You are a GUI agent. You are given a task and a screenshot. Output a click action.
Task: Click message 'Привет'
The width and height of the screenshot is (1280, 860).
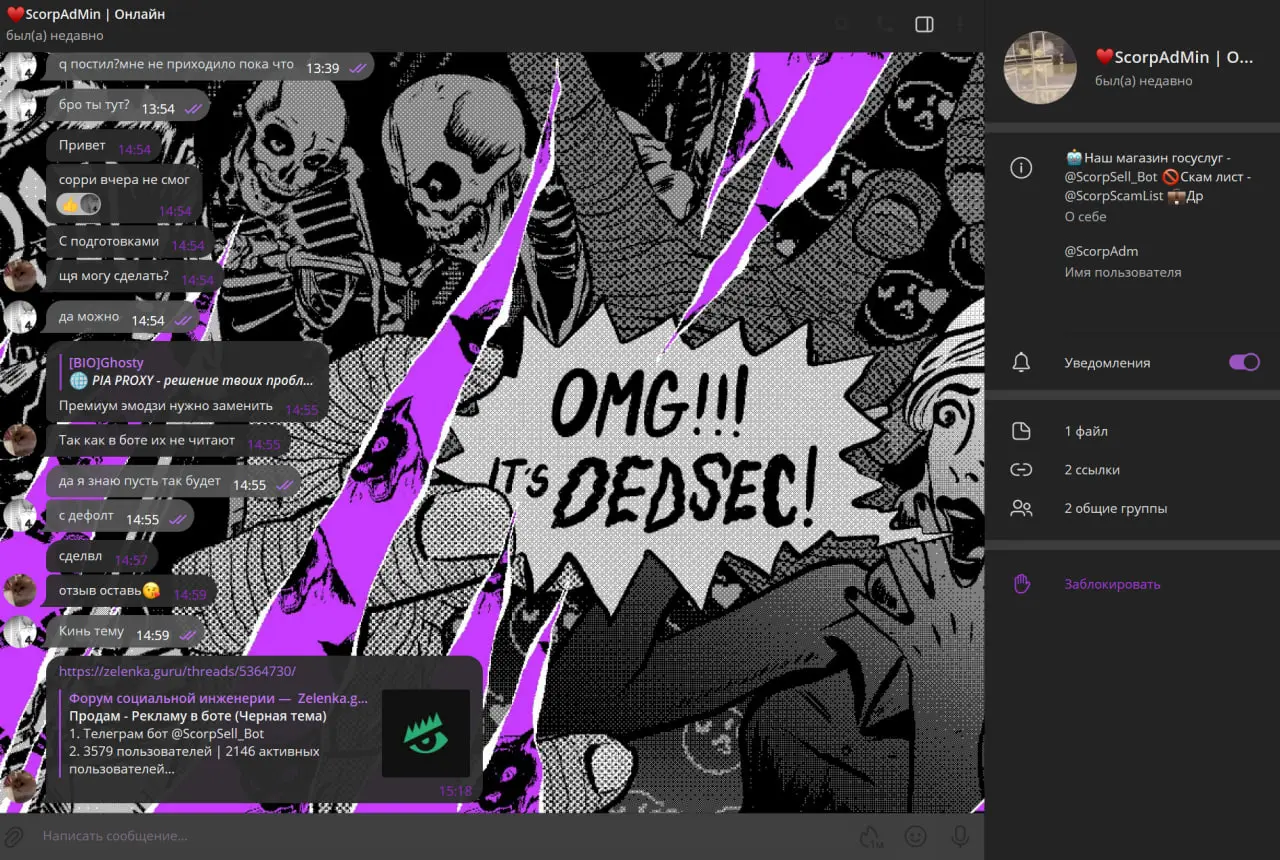point(103,146)
